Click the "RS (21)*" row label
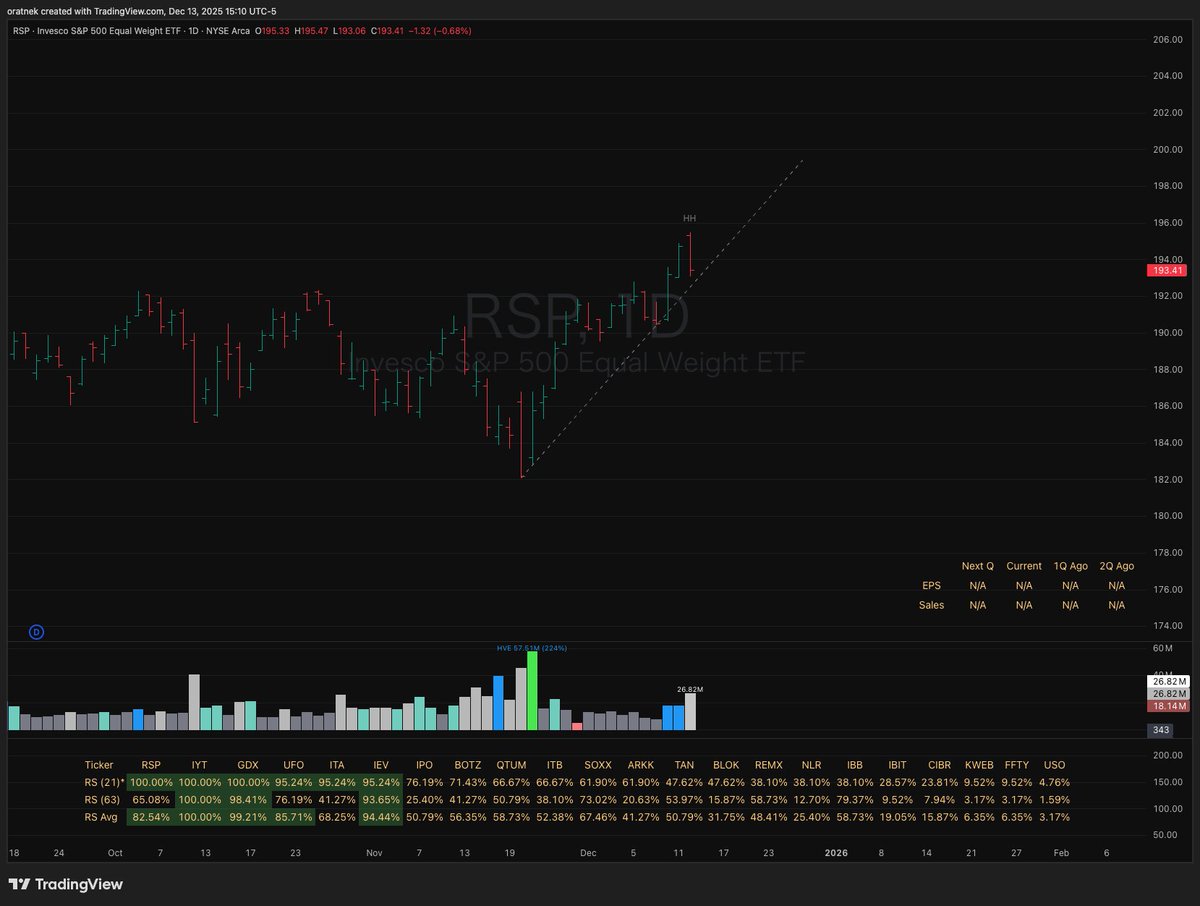 [106, 781]
